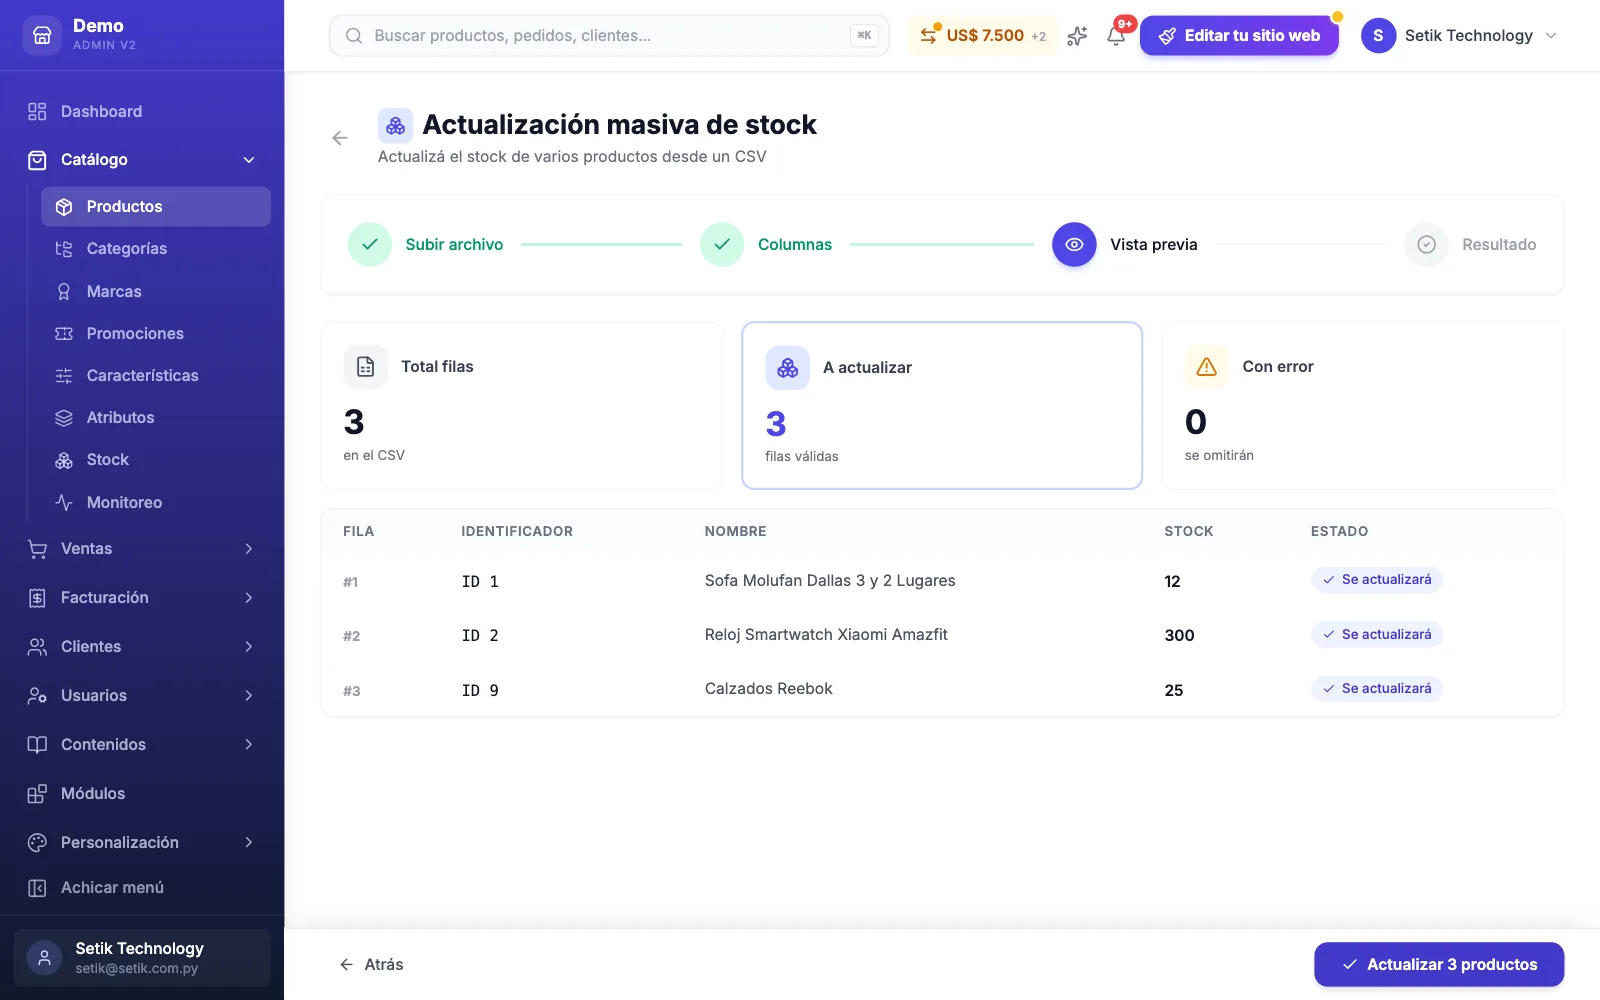Click the back arrow beside page title
The height and width of the screenshot is (1000, 1600).
click(x=340, y=138)
